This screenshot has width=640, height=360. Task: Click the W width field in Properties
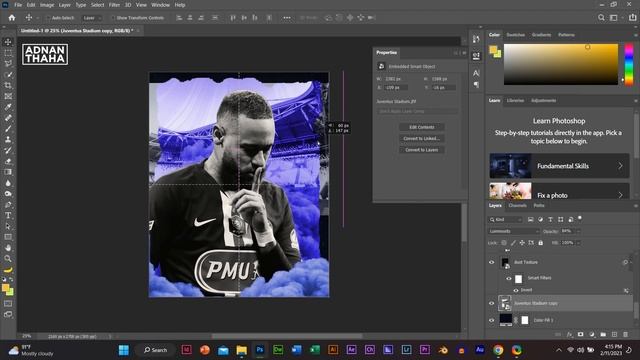(395, 79)
